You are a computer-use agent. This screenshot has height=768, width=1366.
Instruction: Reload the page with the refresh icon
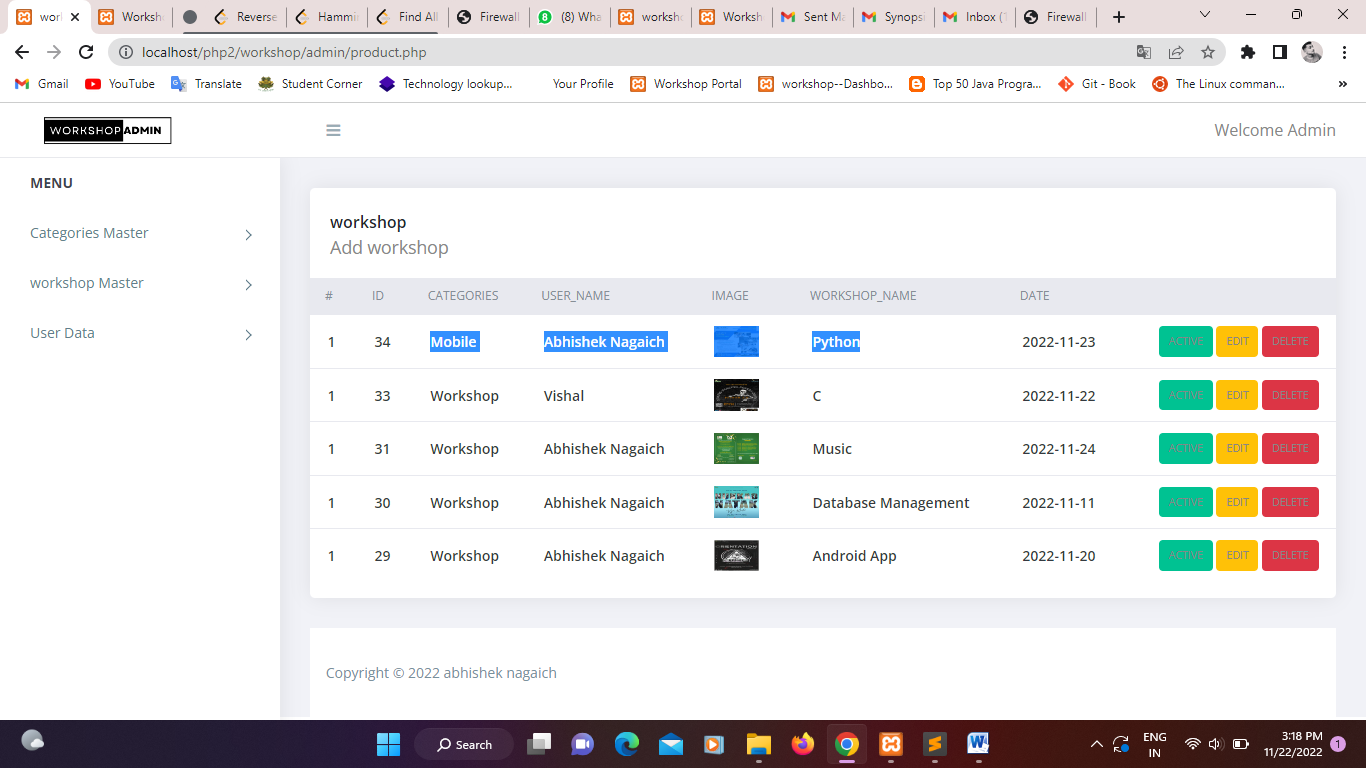86,52
